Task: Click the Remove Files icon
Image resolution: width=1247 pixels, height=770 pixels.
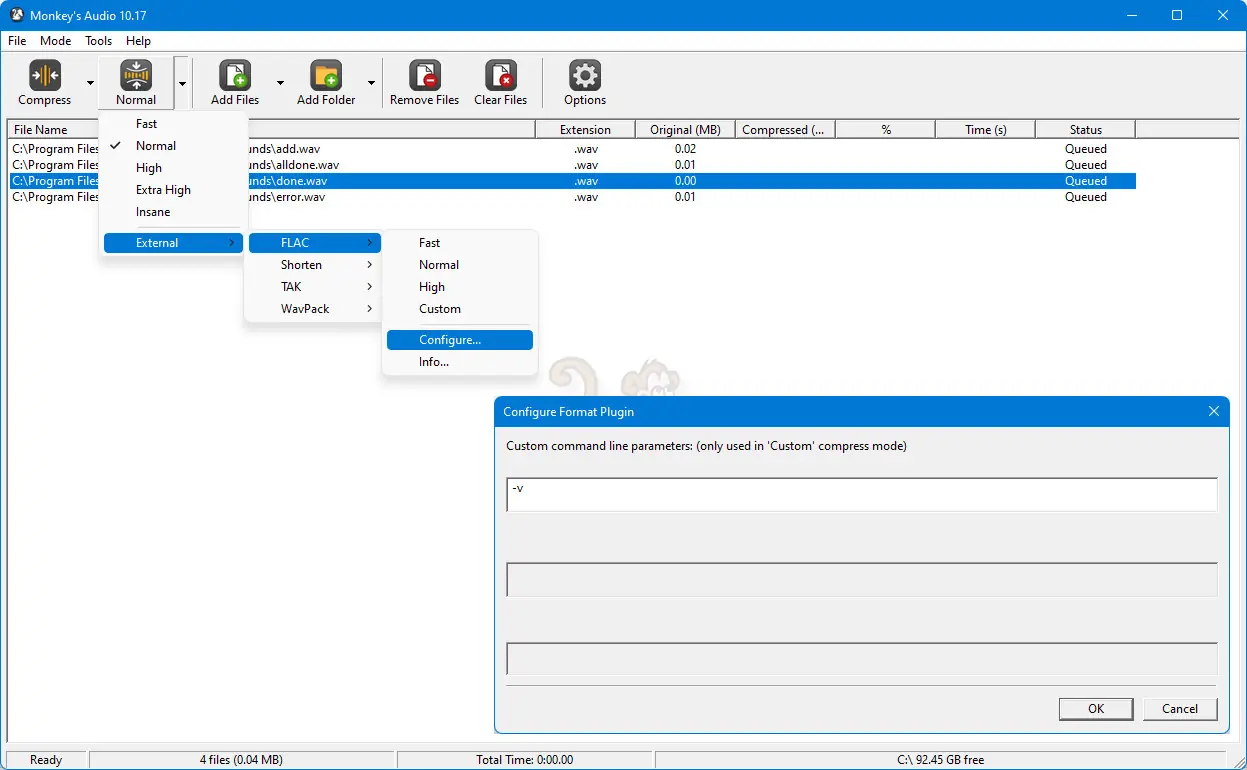Action: [x=425, y=76]
